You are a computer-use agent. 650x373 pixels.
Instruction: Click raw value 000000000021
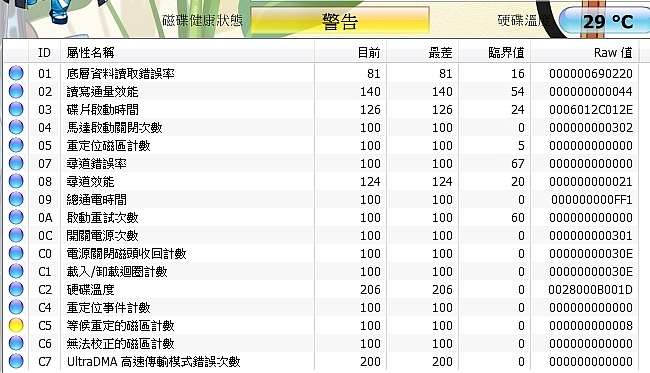(591, 182)
